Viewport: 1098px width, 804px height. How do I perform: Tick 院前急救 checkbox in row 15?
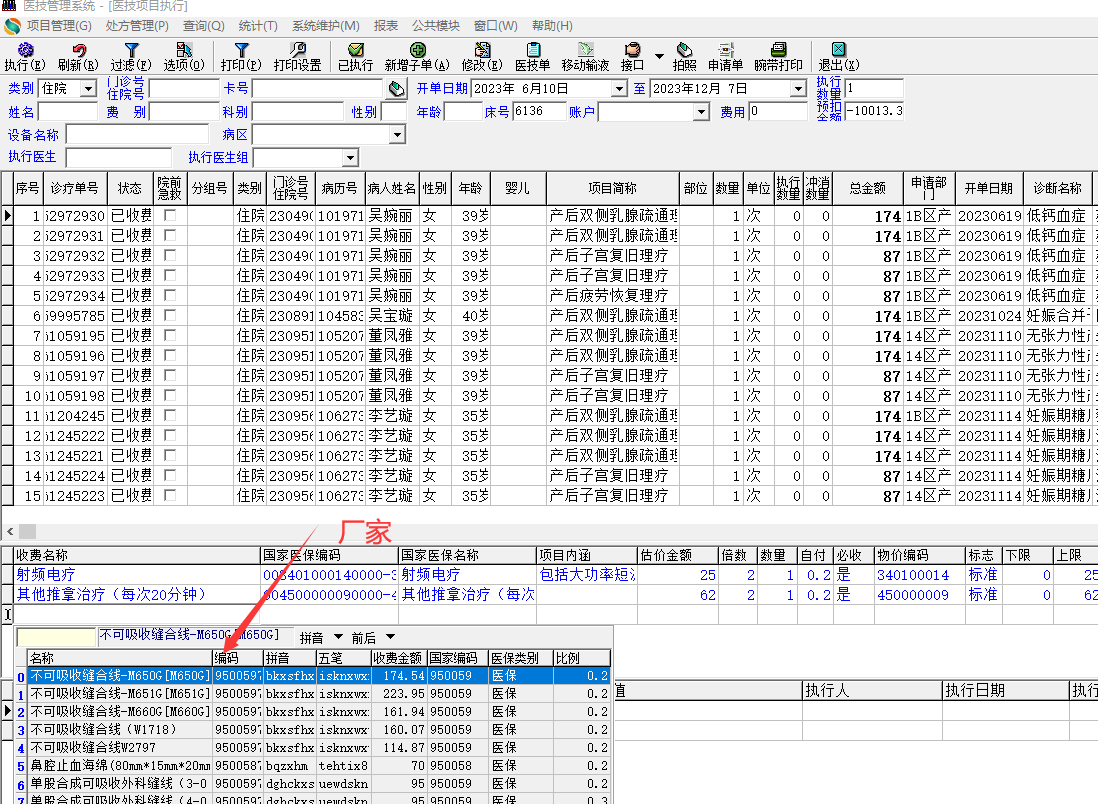(169, 496)
